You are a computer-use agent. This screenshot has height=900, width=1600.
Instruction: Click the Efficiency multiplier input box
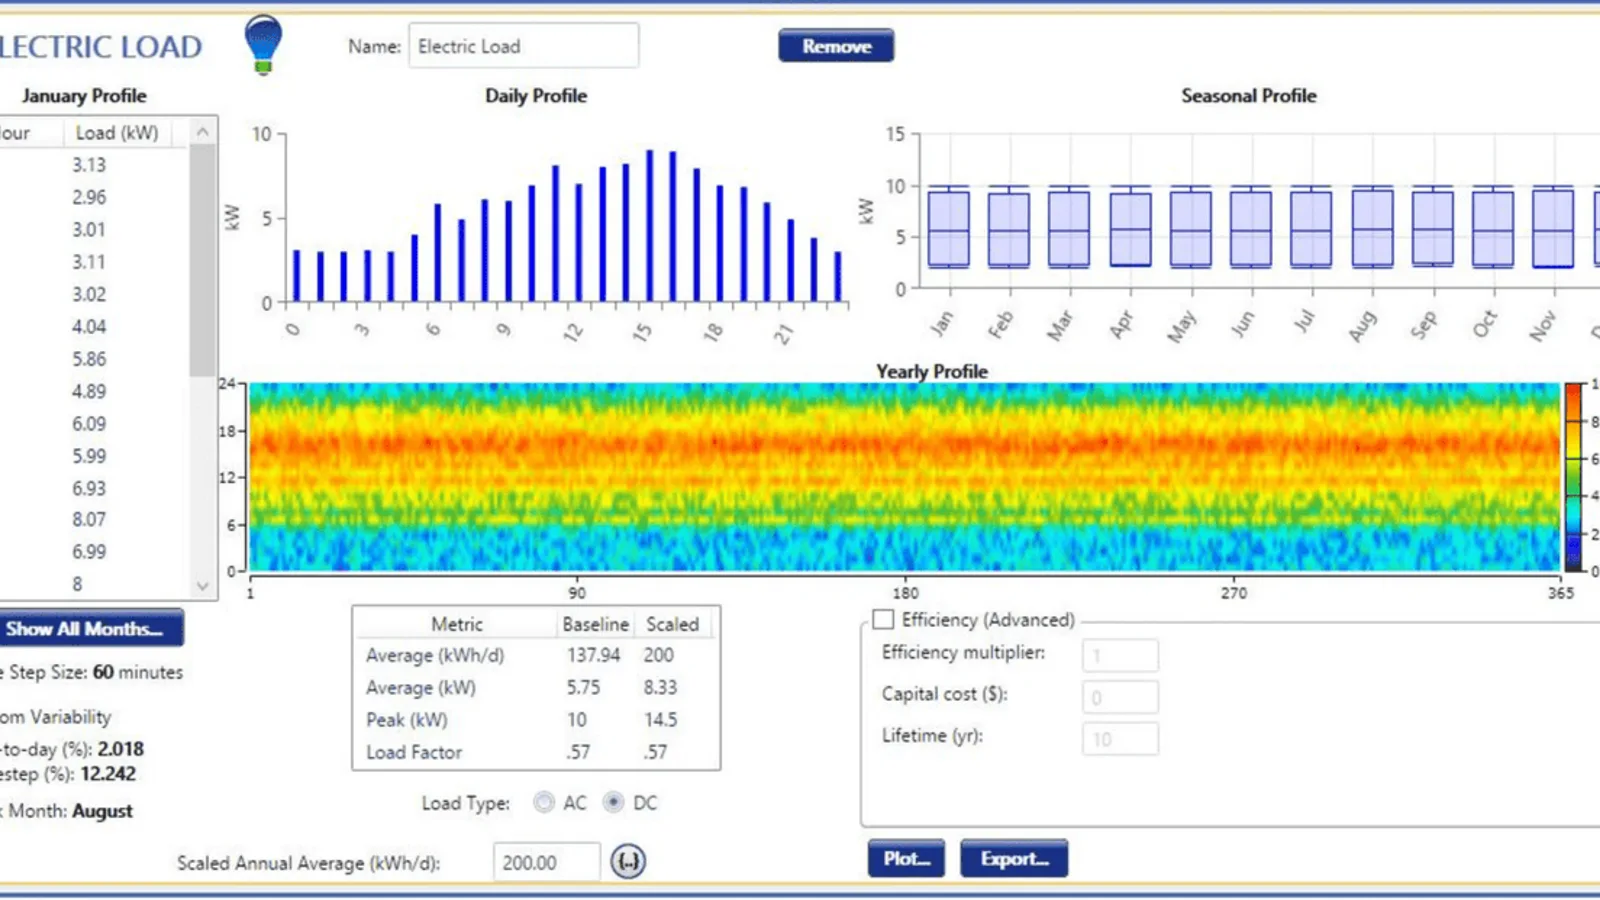(x=1120, y=656)
